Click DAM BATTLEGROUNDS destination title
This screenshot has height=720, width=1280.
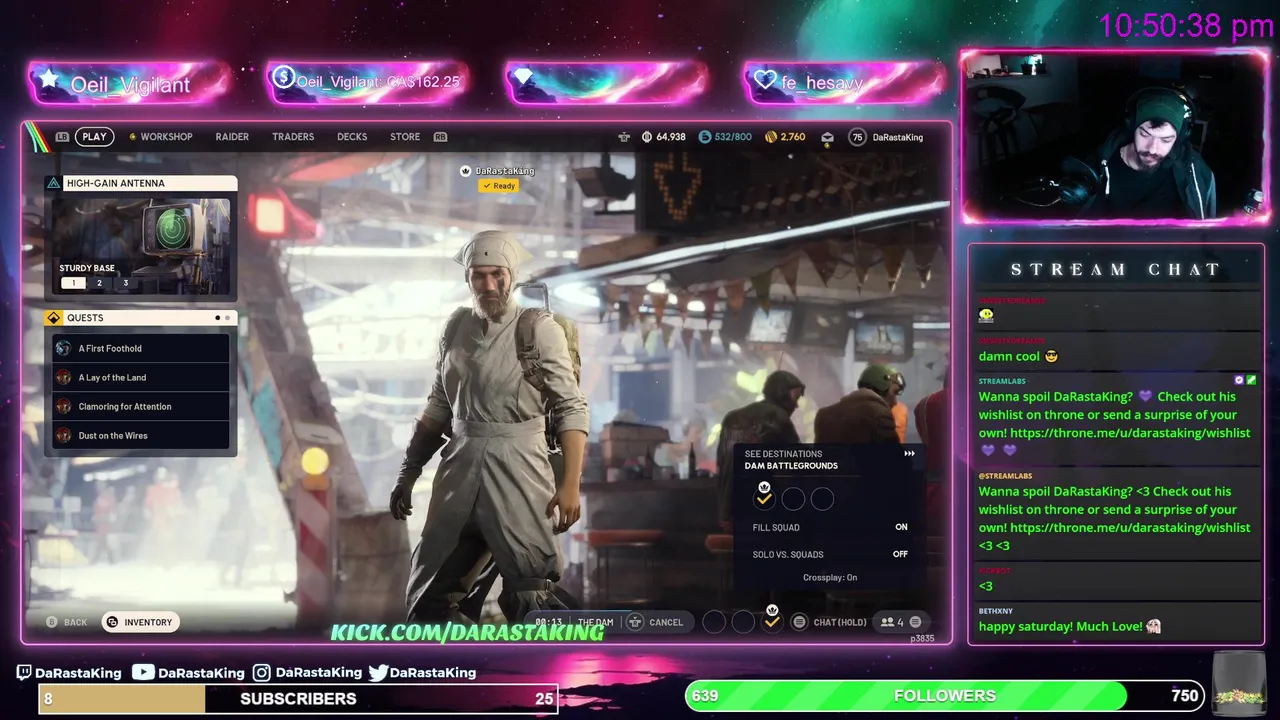pyautogui.click(x=791, y=466)
